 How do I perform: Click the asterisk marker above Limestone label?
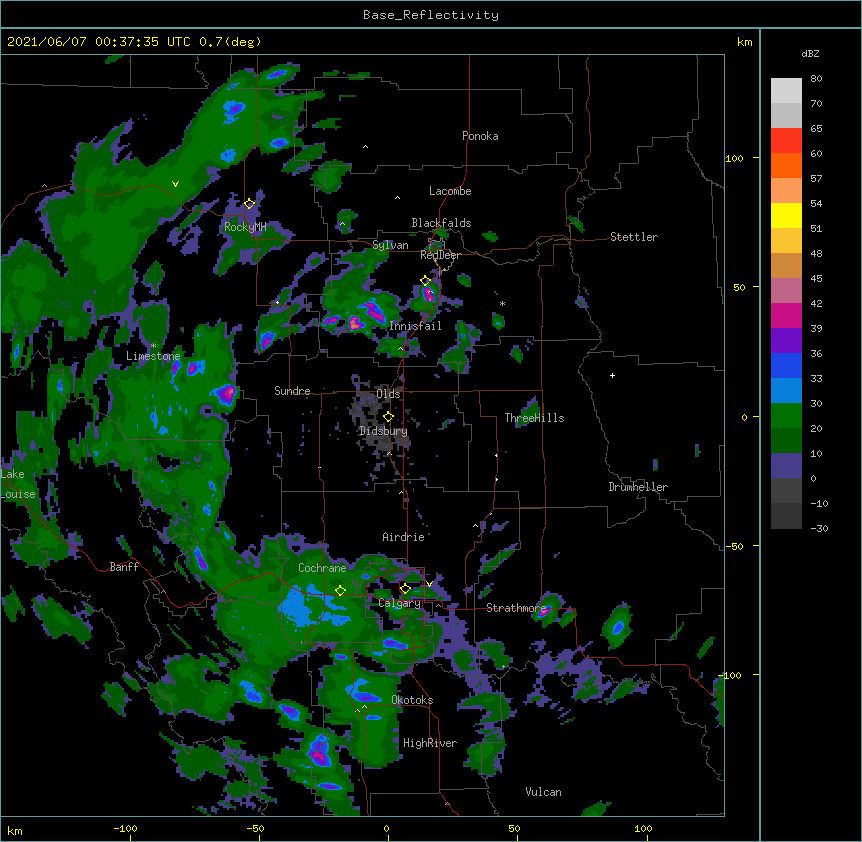153,346
